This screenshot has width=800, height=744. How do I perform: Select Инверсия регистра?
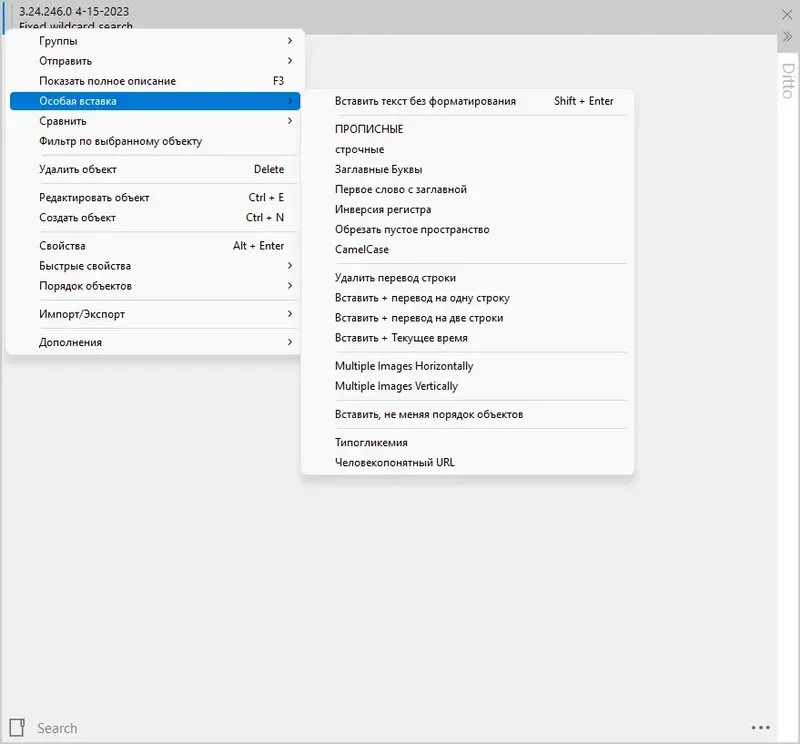point(383,209)
